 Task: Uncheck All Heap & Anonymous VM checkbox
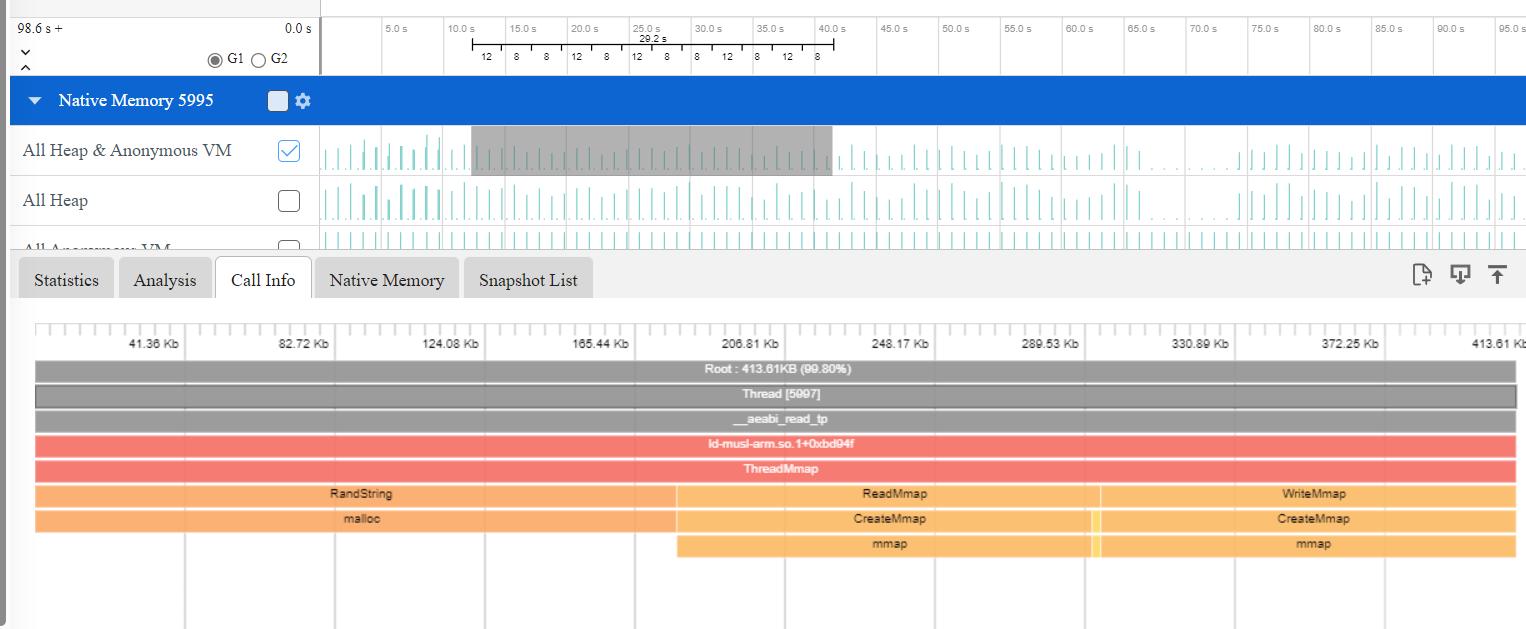[288, 151]
